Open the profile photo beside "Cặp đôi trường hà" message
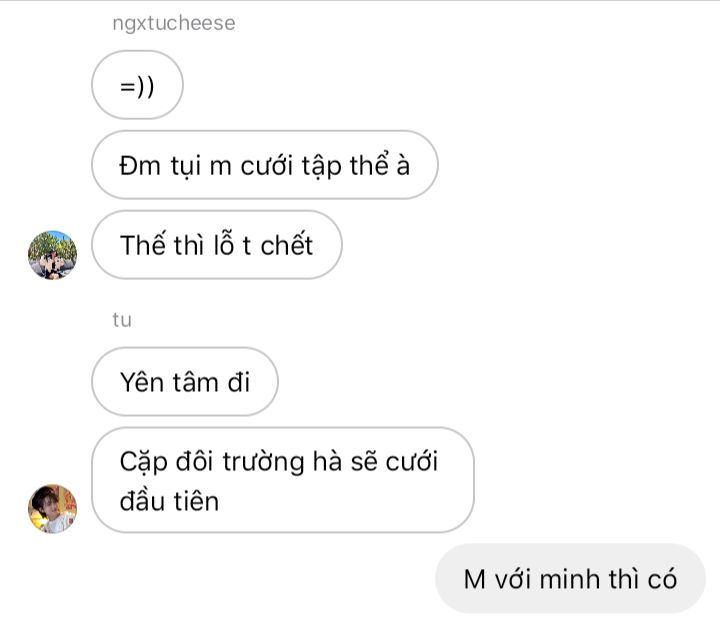 point(52,508)
